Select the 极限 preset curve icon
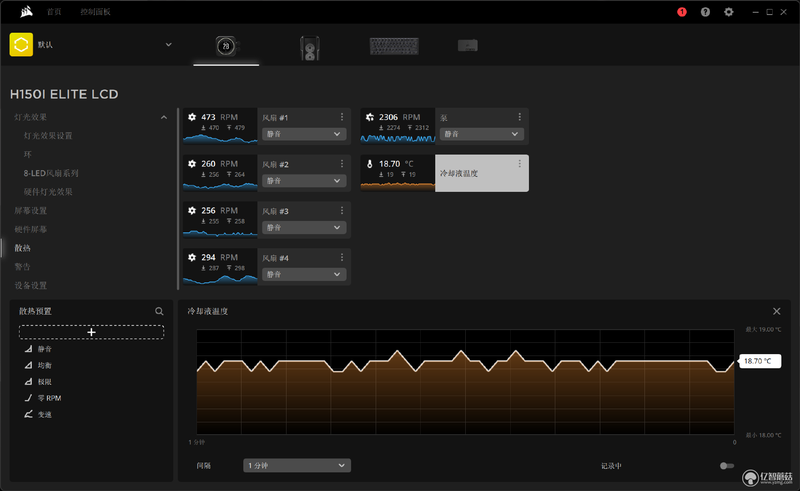 pyautogui.click(x=29, y=381)
